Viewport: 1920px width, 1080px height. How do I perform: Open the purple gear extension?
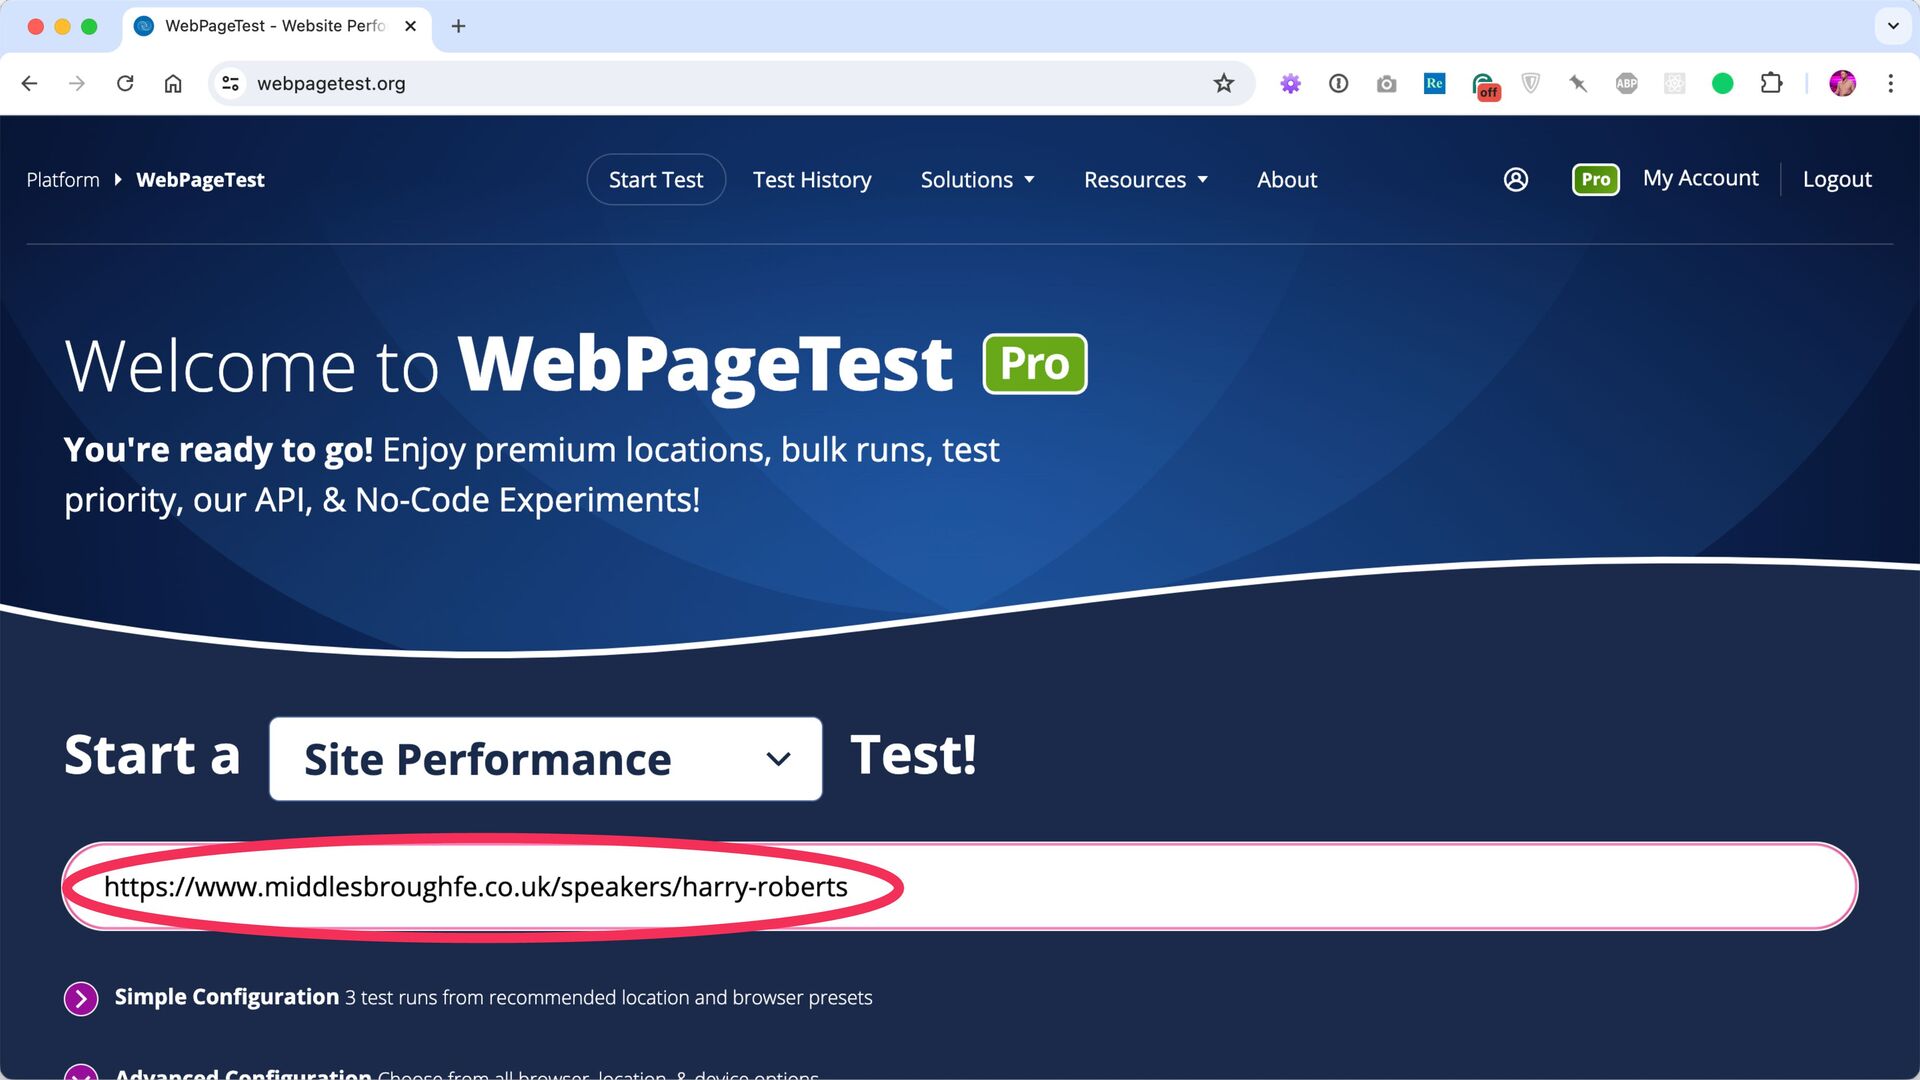[x=1291, y=84]
